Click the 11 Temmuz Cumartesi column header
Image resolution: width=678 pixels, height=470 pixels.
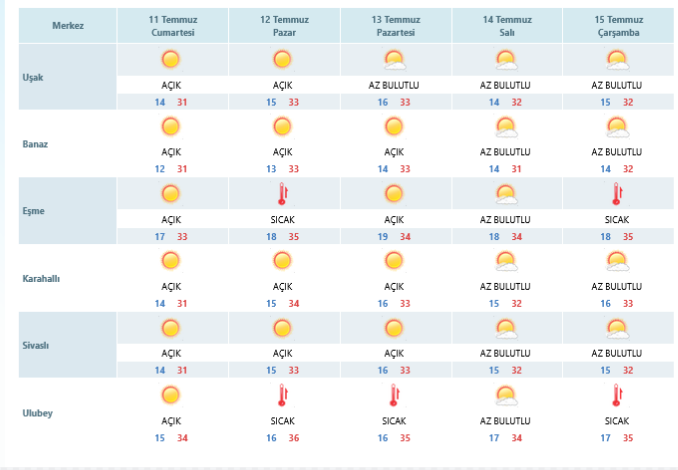[173, 26]
